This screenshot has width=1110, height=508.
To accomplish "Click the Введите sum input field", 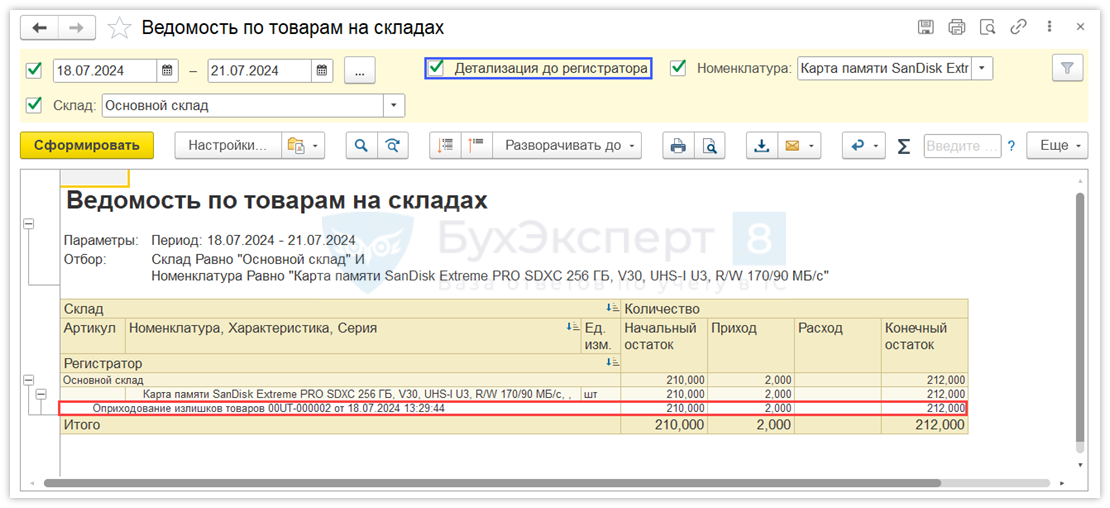I will pyautogui.click(x=962, y=146).
